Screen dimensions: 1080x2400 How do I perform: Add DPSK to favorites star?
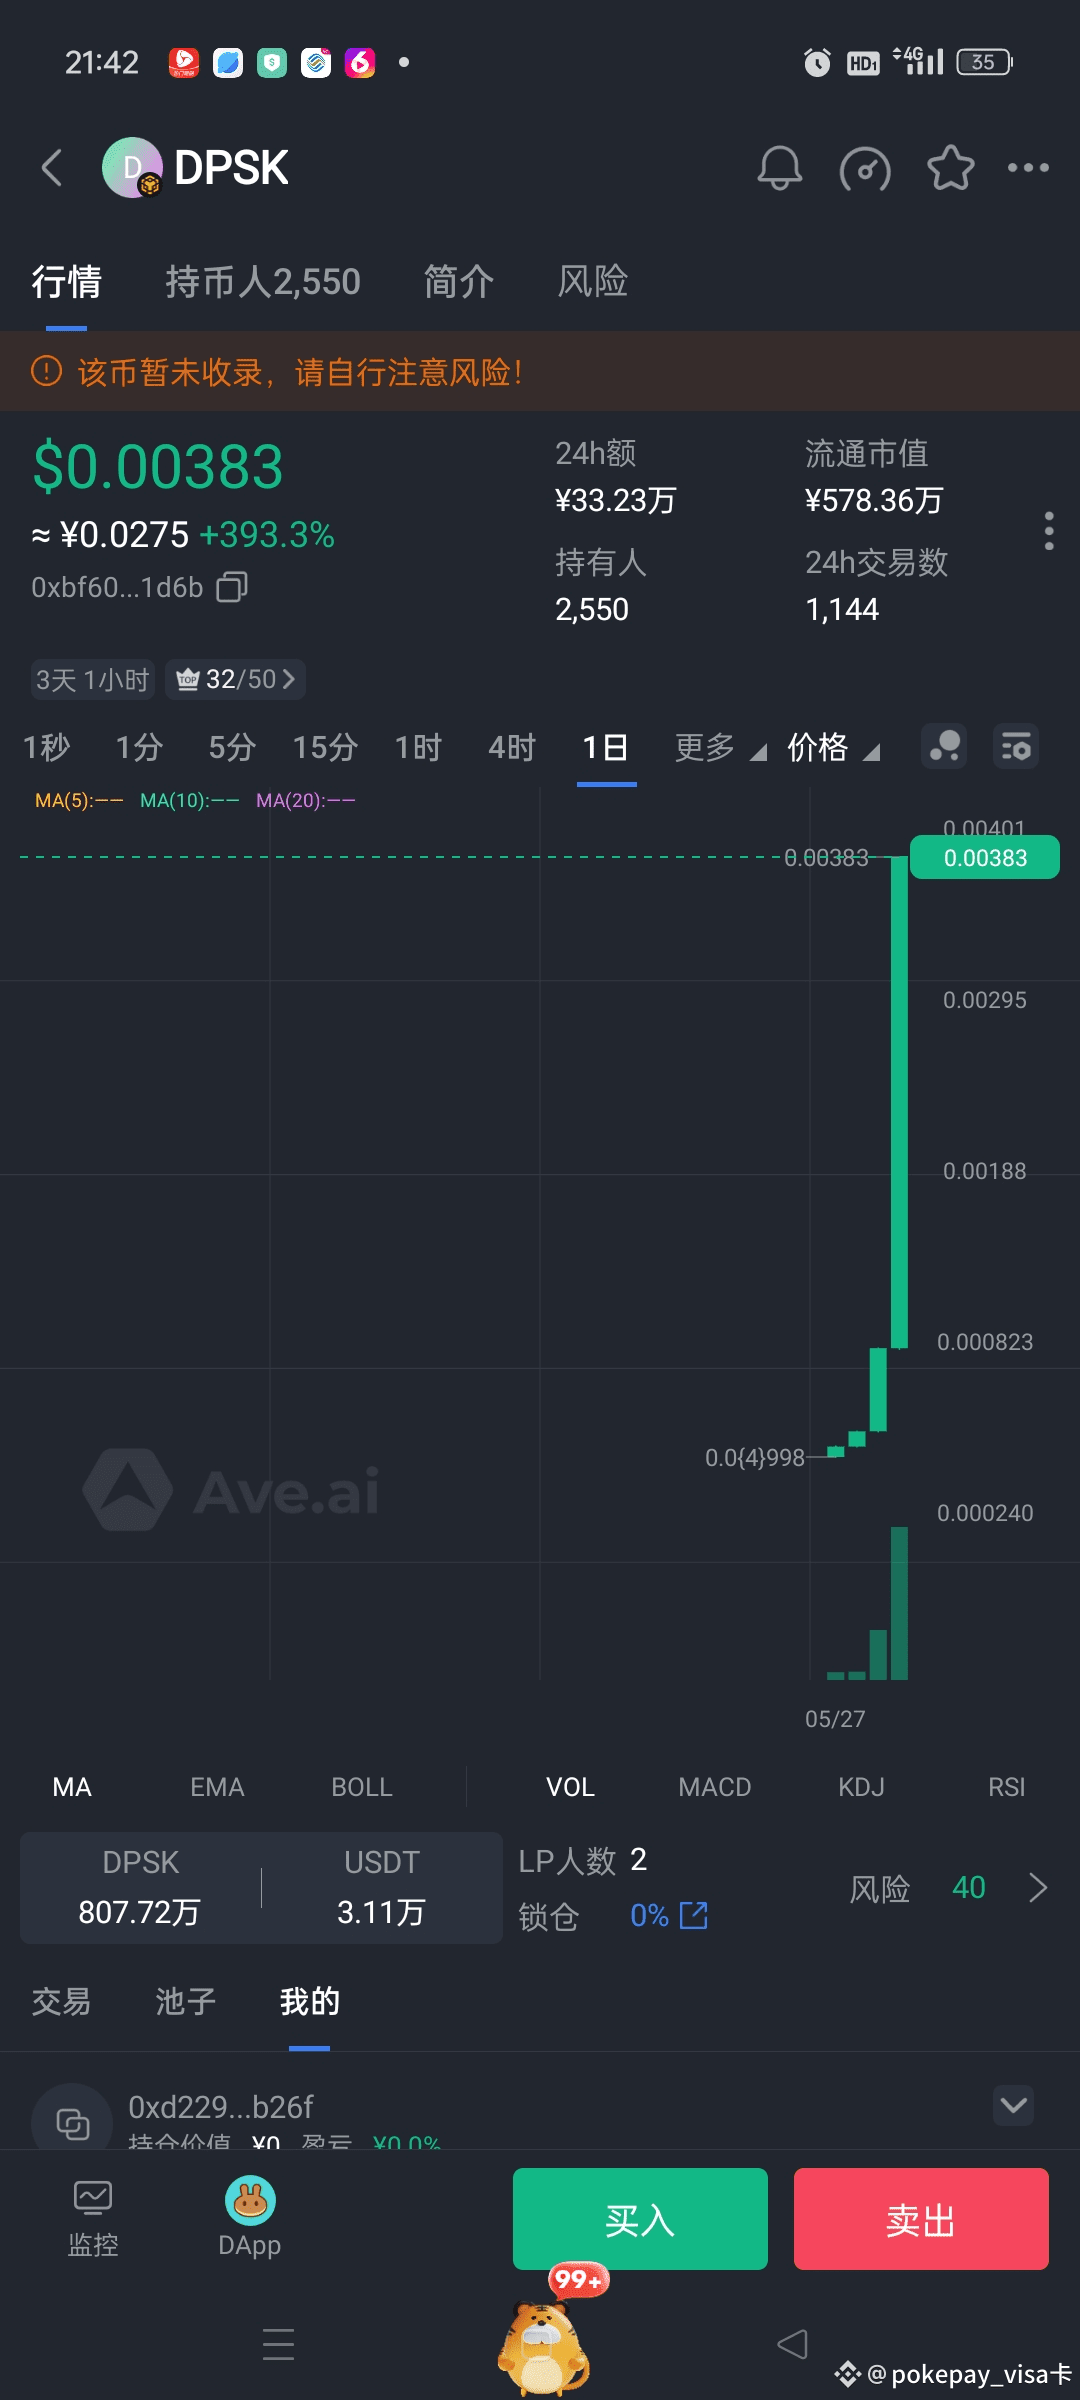[950, 168]
